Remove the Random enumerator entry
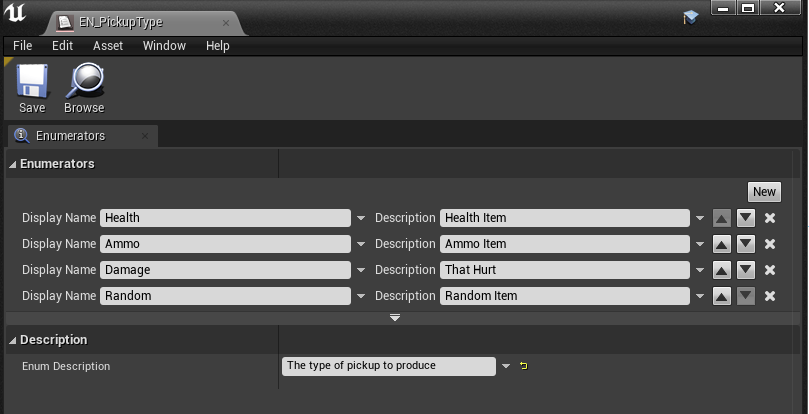Screen dimensions: 809x414 coord(770,296)
